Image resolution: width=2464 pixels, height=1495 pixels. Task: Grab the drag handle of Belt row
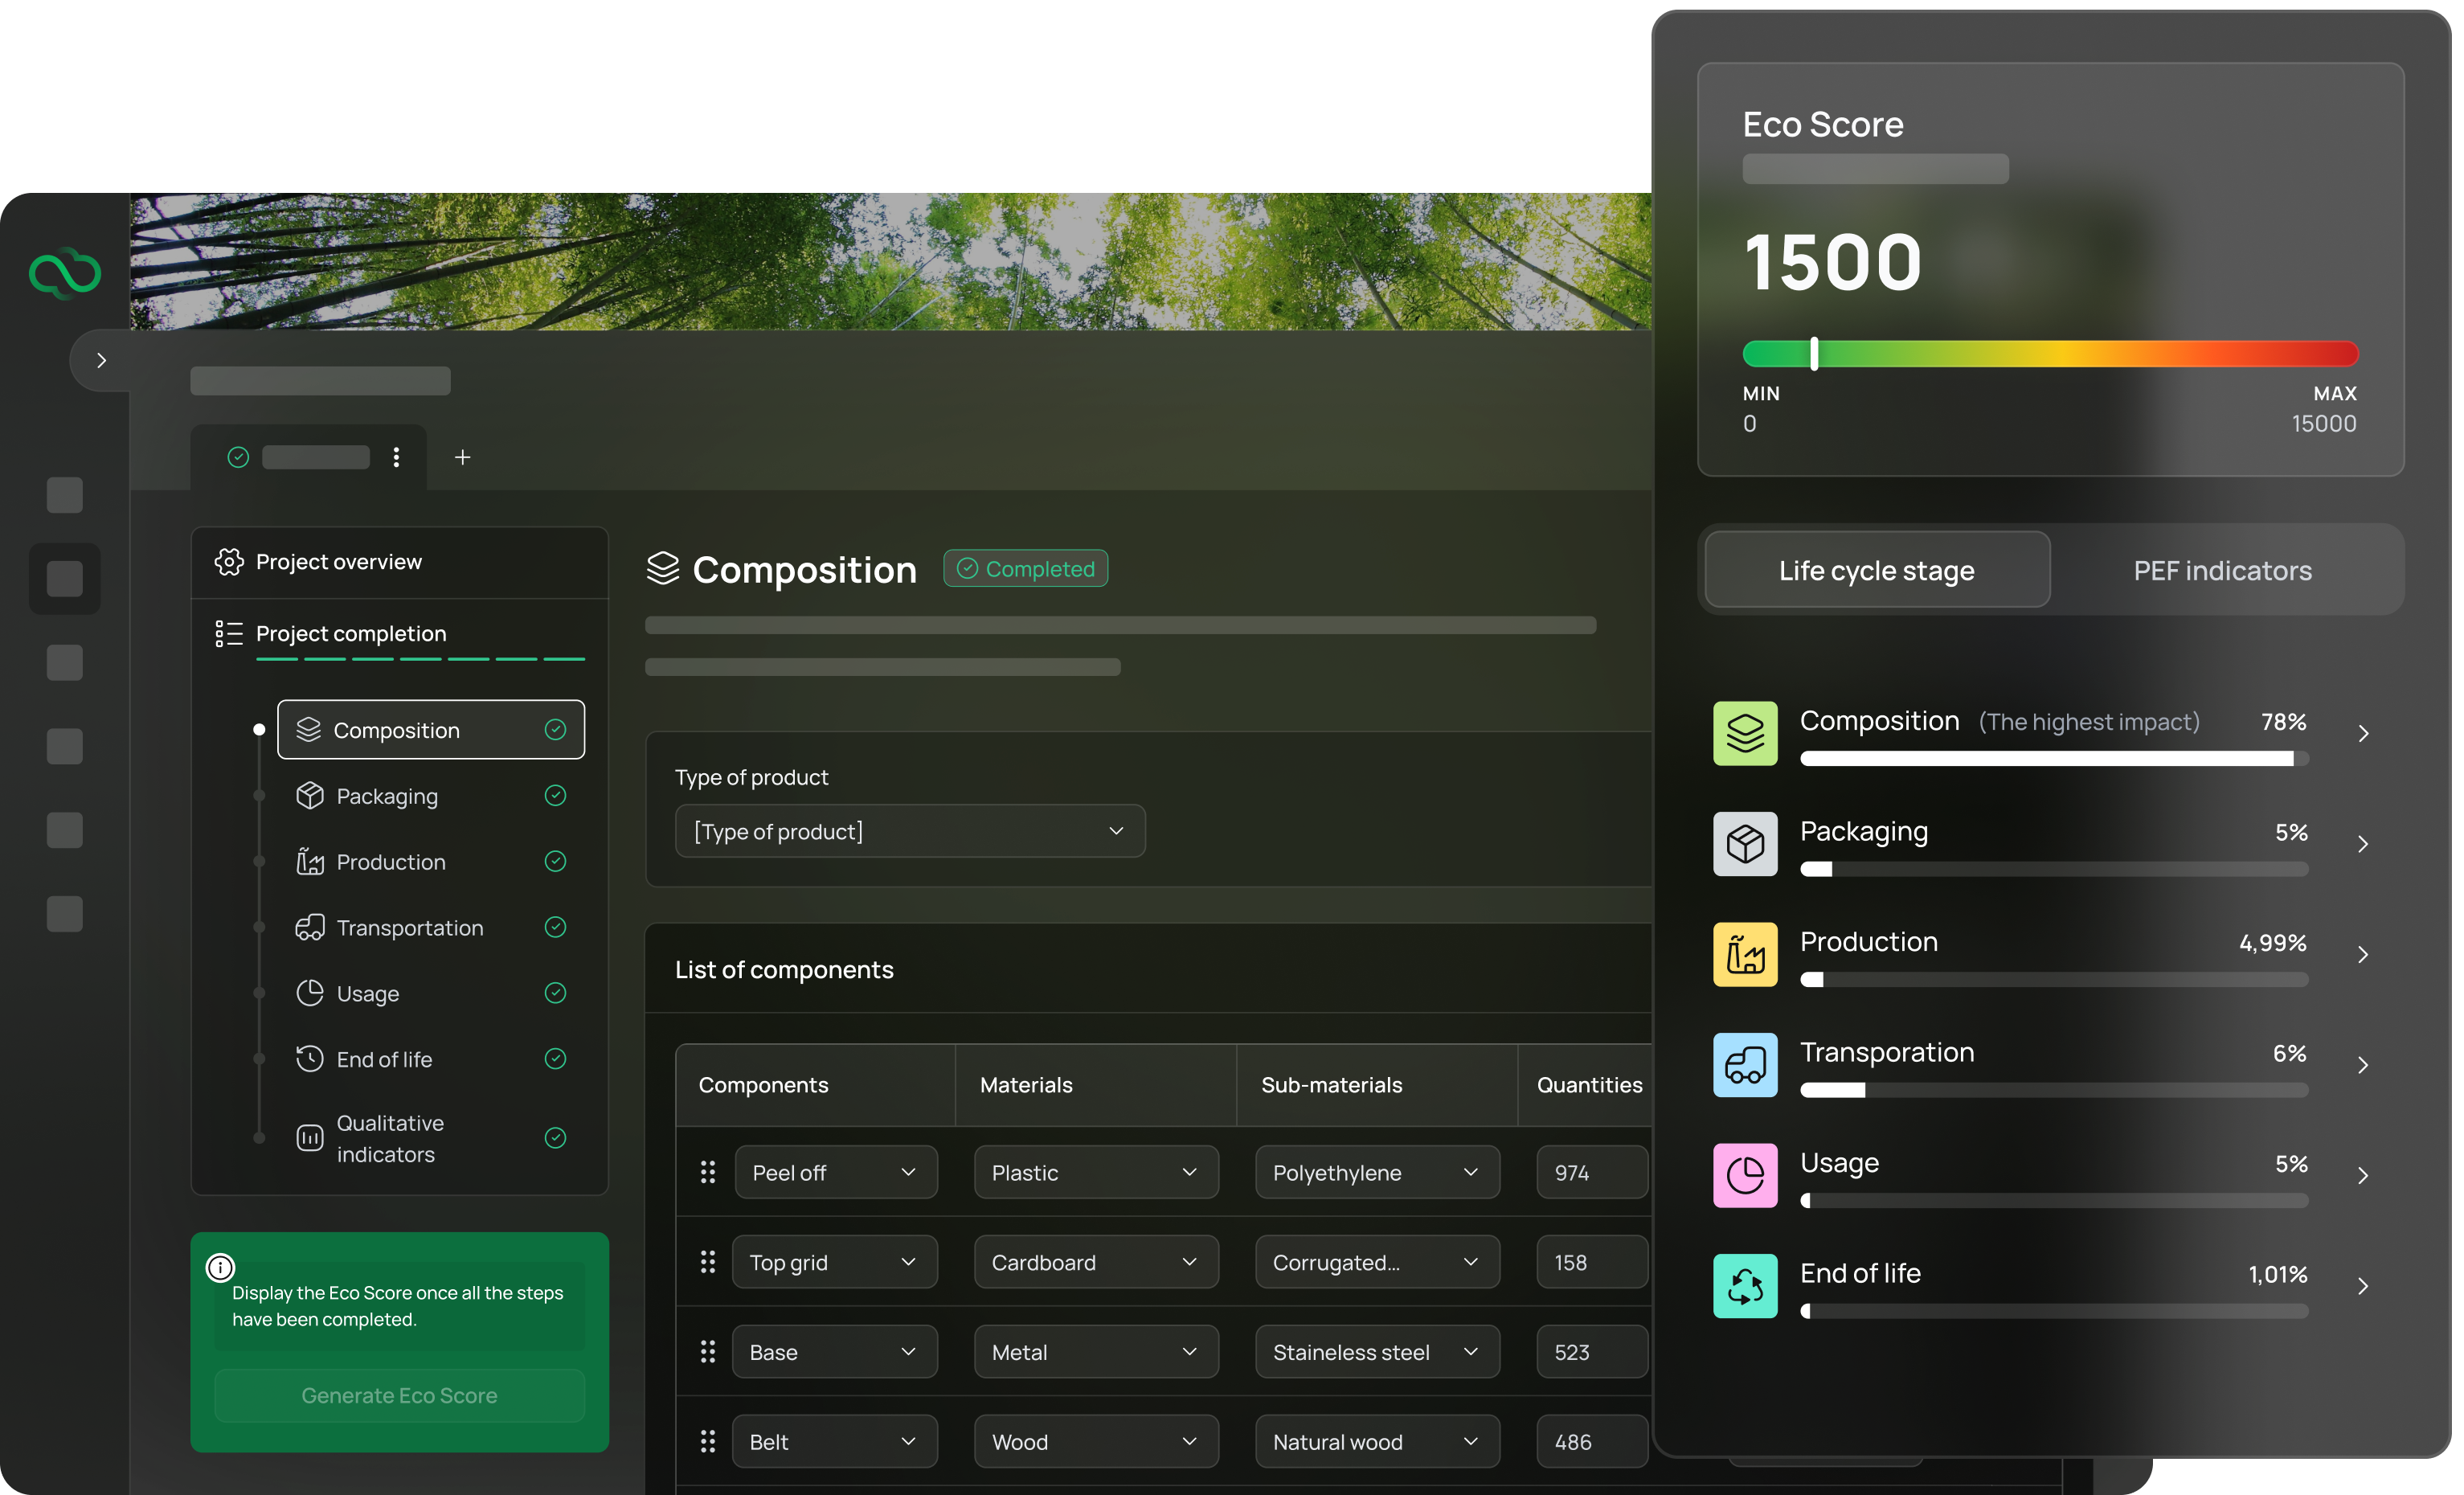pos(708,1442)
